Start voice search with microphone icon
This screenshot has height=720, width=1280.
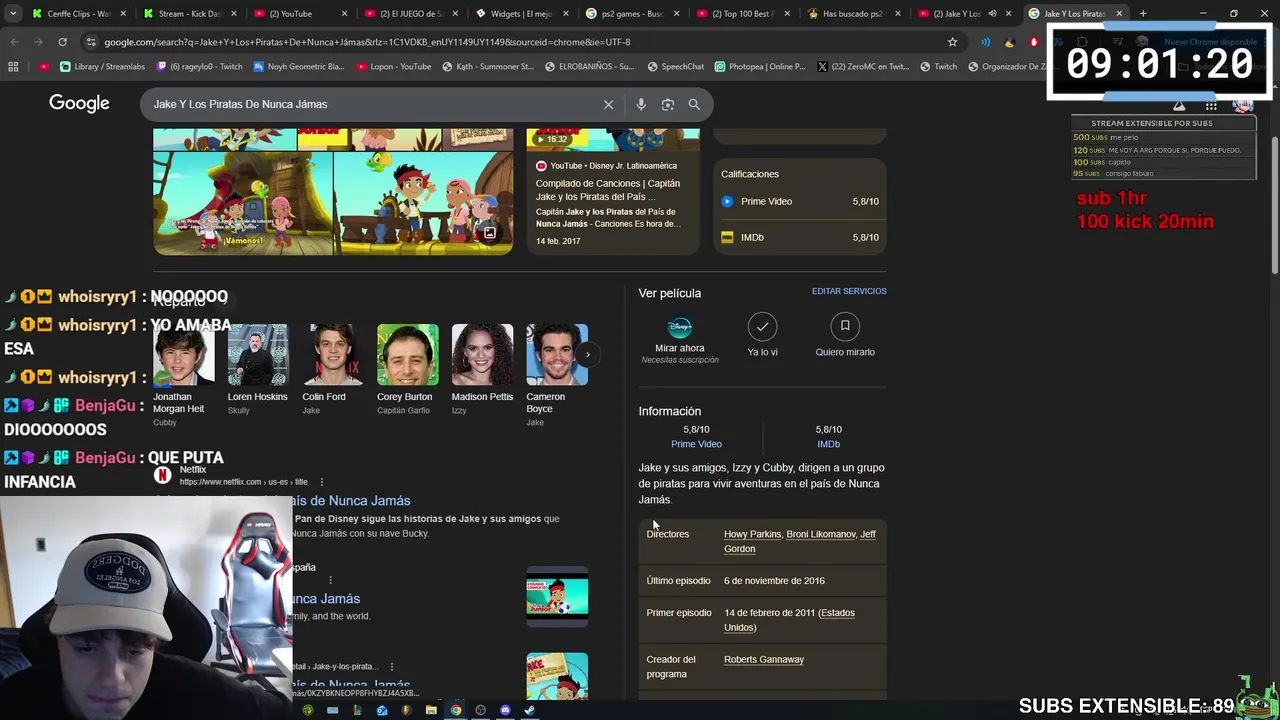click(641, 104)
